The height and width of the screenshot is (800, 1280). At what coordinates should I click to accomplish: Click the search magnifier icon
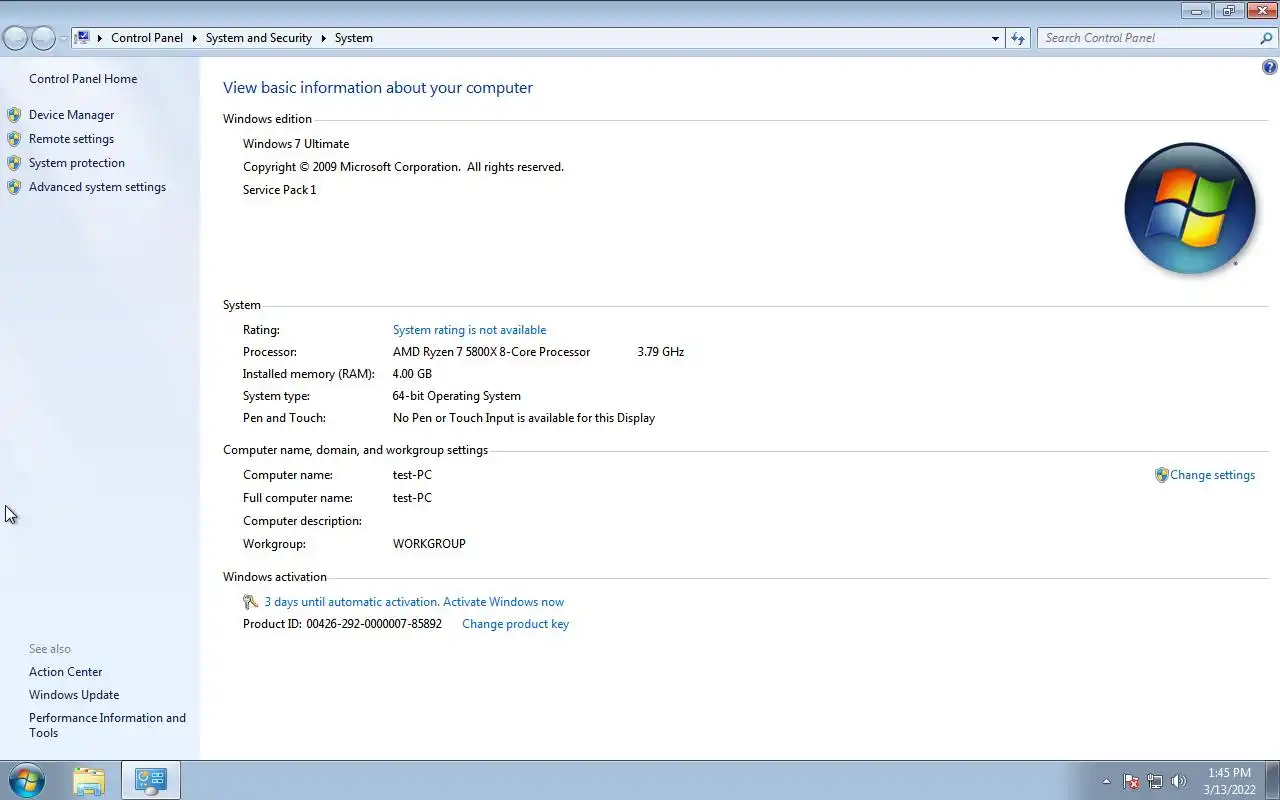click(x=1267, y=38)
